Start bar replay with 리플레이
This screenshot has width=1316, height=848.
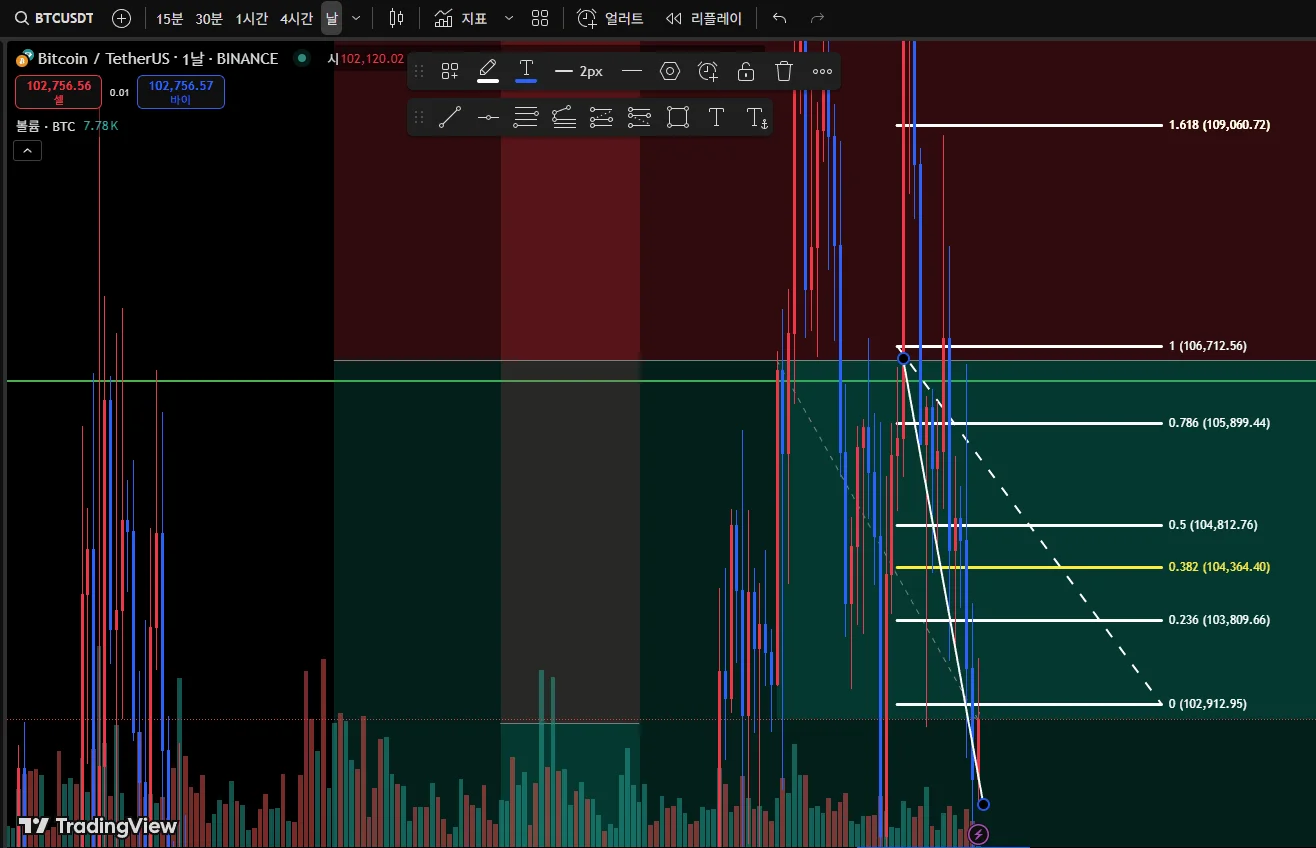[704, 18]
